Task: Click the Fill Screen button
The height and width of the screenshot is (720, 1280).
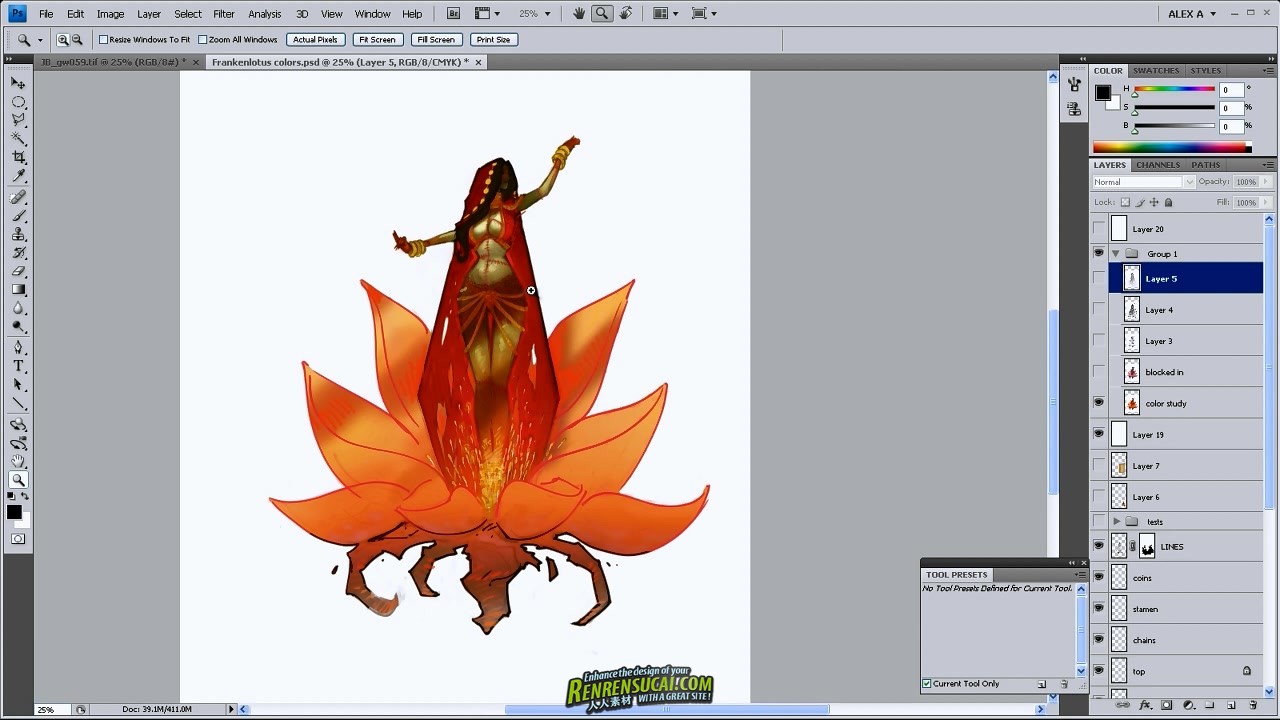Action: point(436,40)
